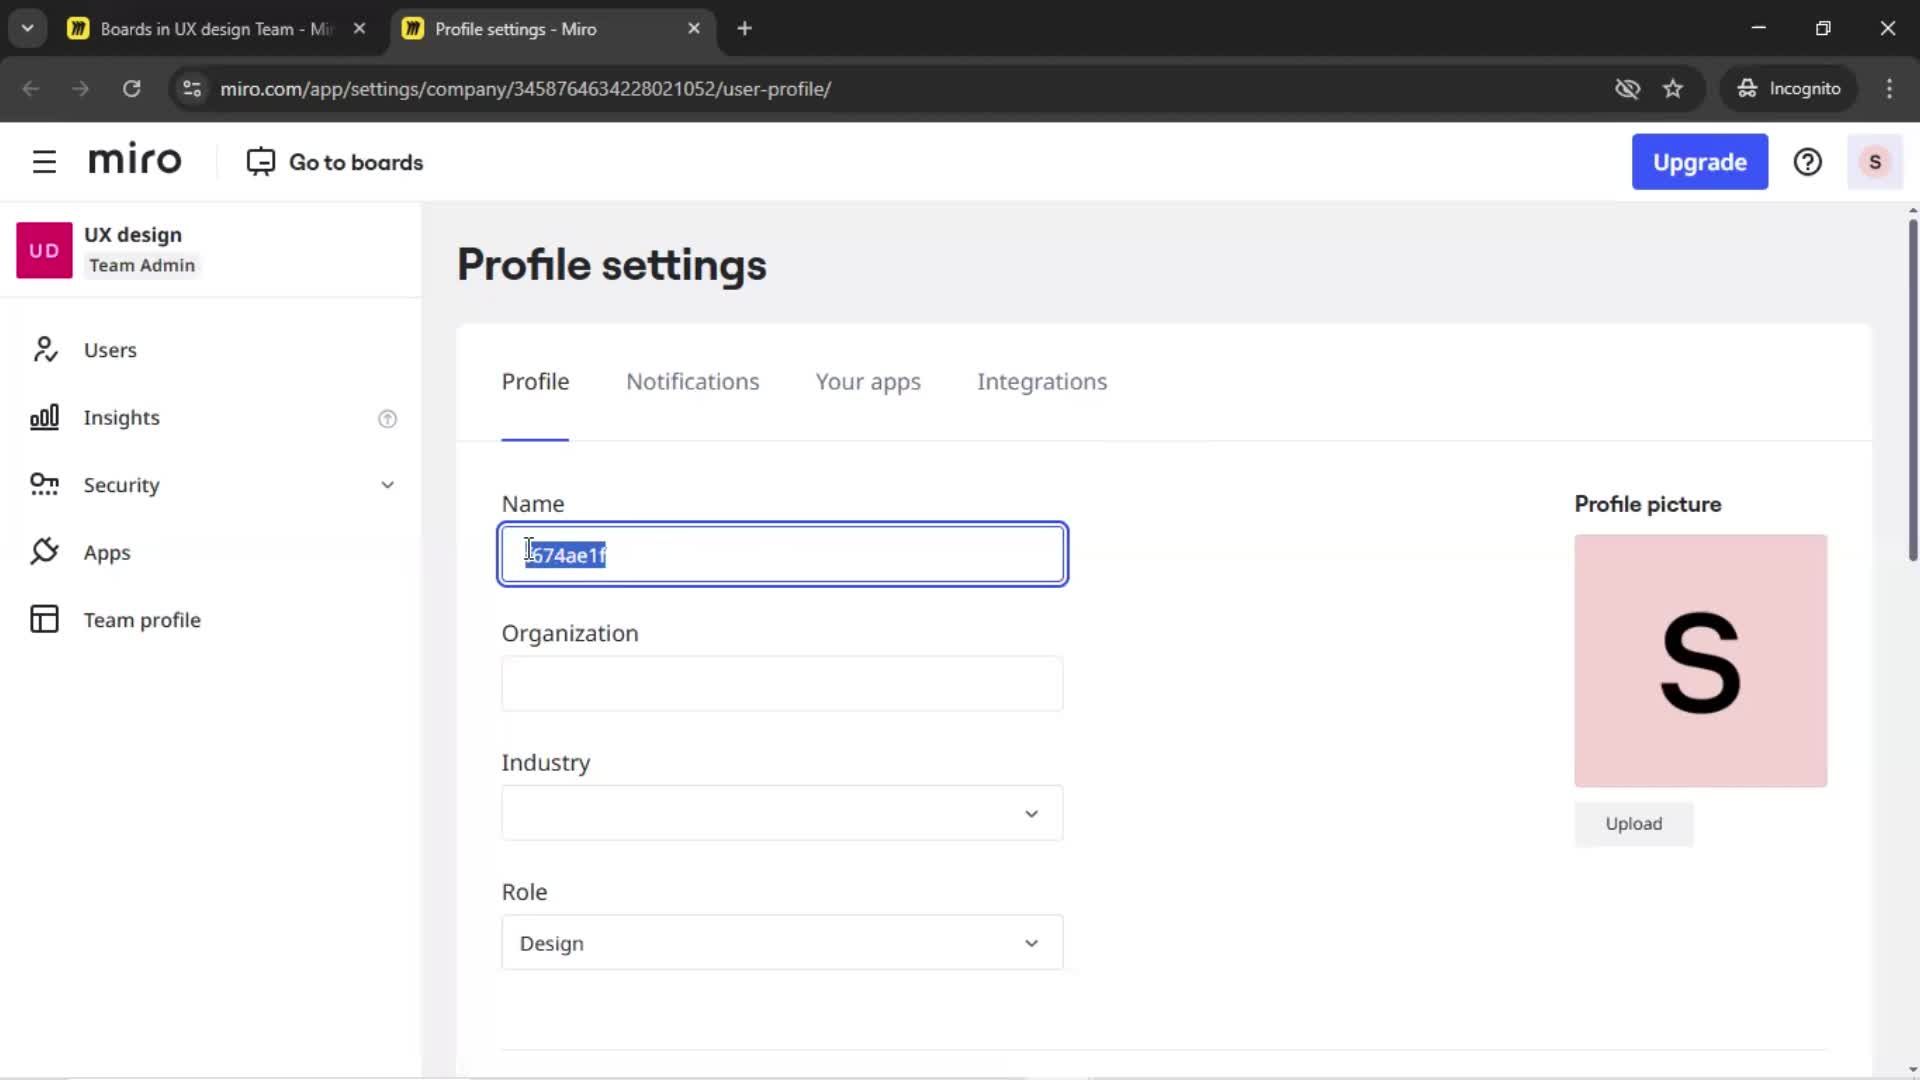This screenshot has width=1920, height=1080.
Task: Click the miro logo
Action: (x=135, y=161)
